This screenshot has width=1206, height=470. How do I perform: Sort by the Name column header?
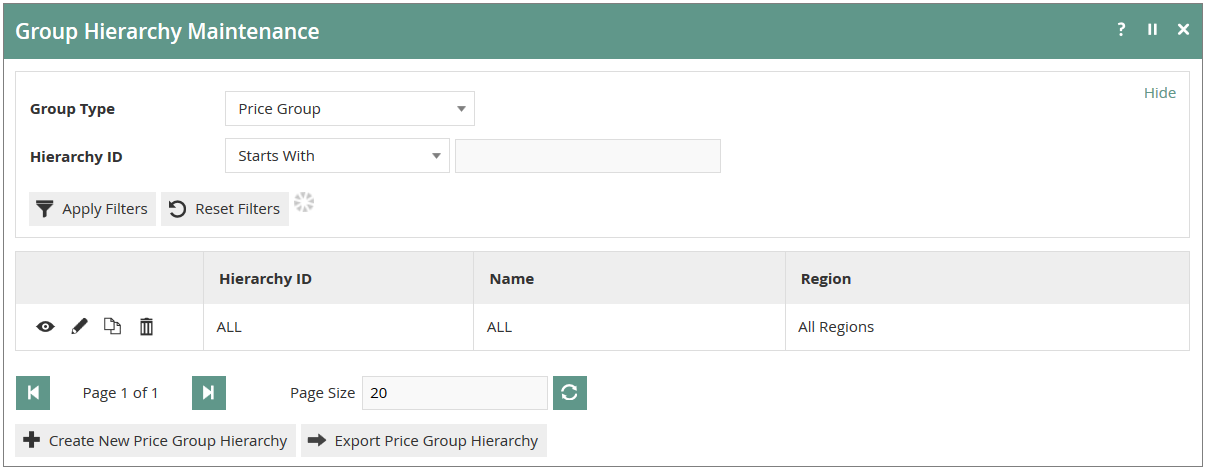[512, 279]
